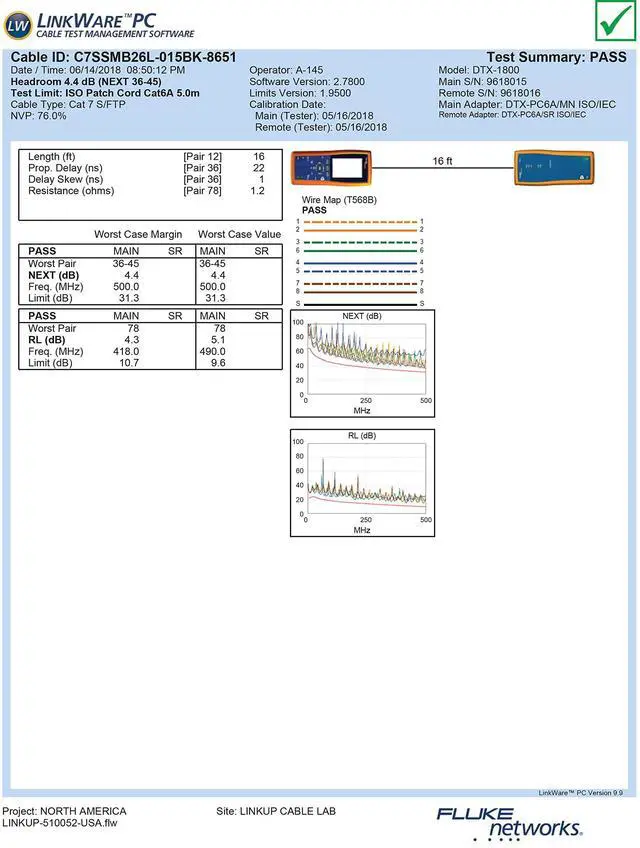Click the Fluke Networks logo

tap(508, 822)
